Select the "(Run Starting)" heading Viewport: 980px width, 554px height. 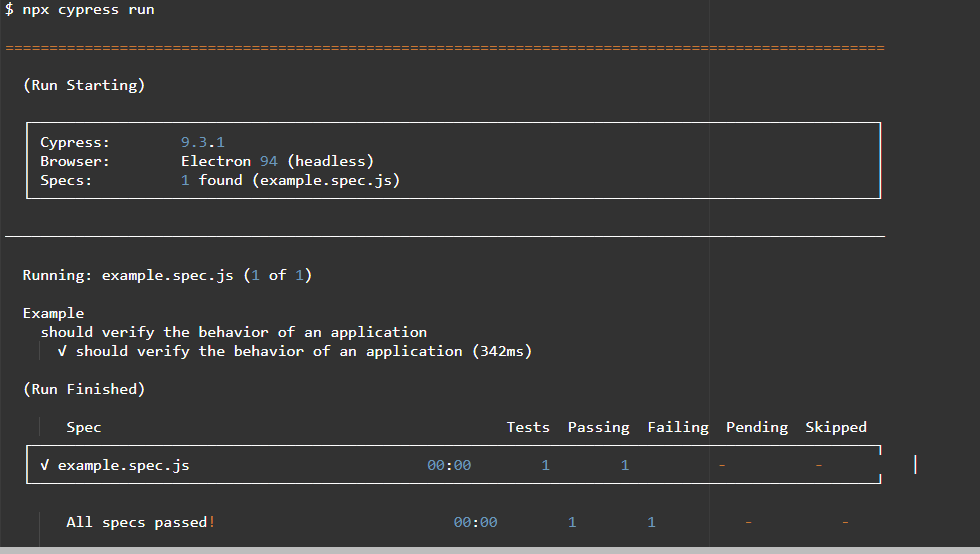coord(84,86)
